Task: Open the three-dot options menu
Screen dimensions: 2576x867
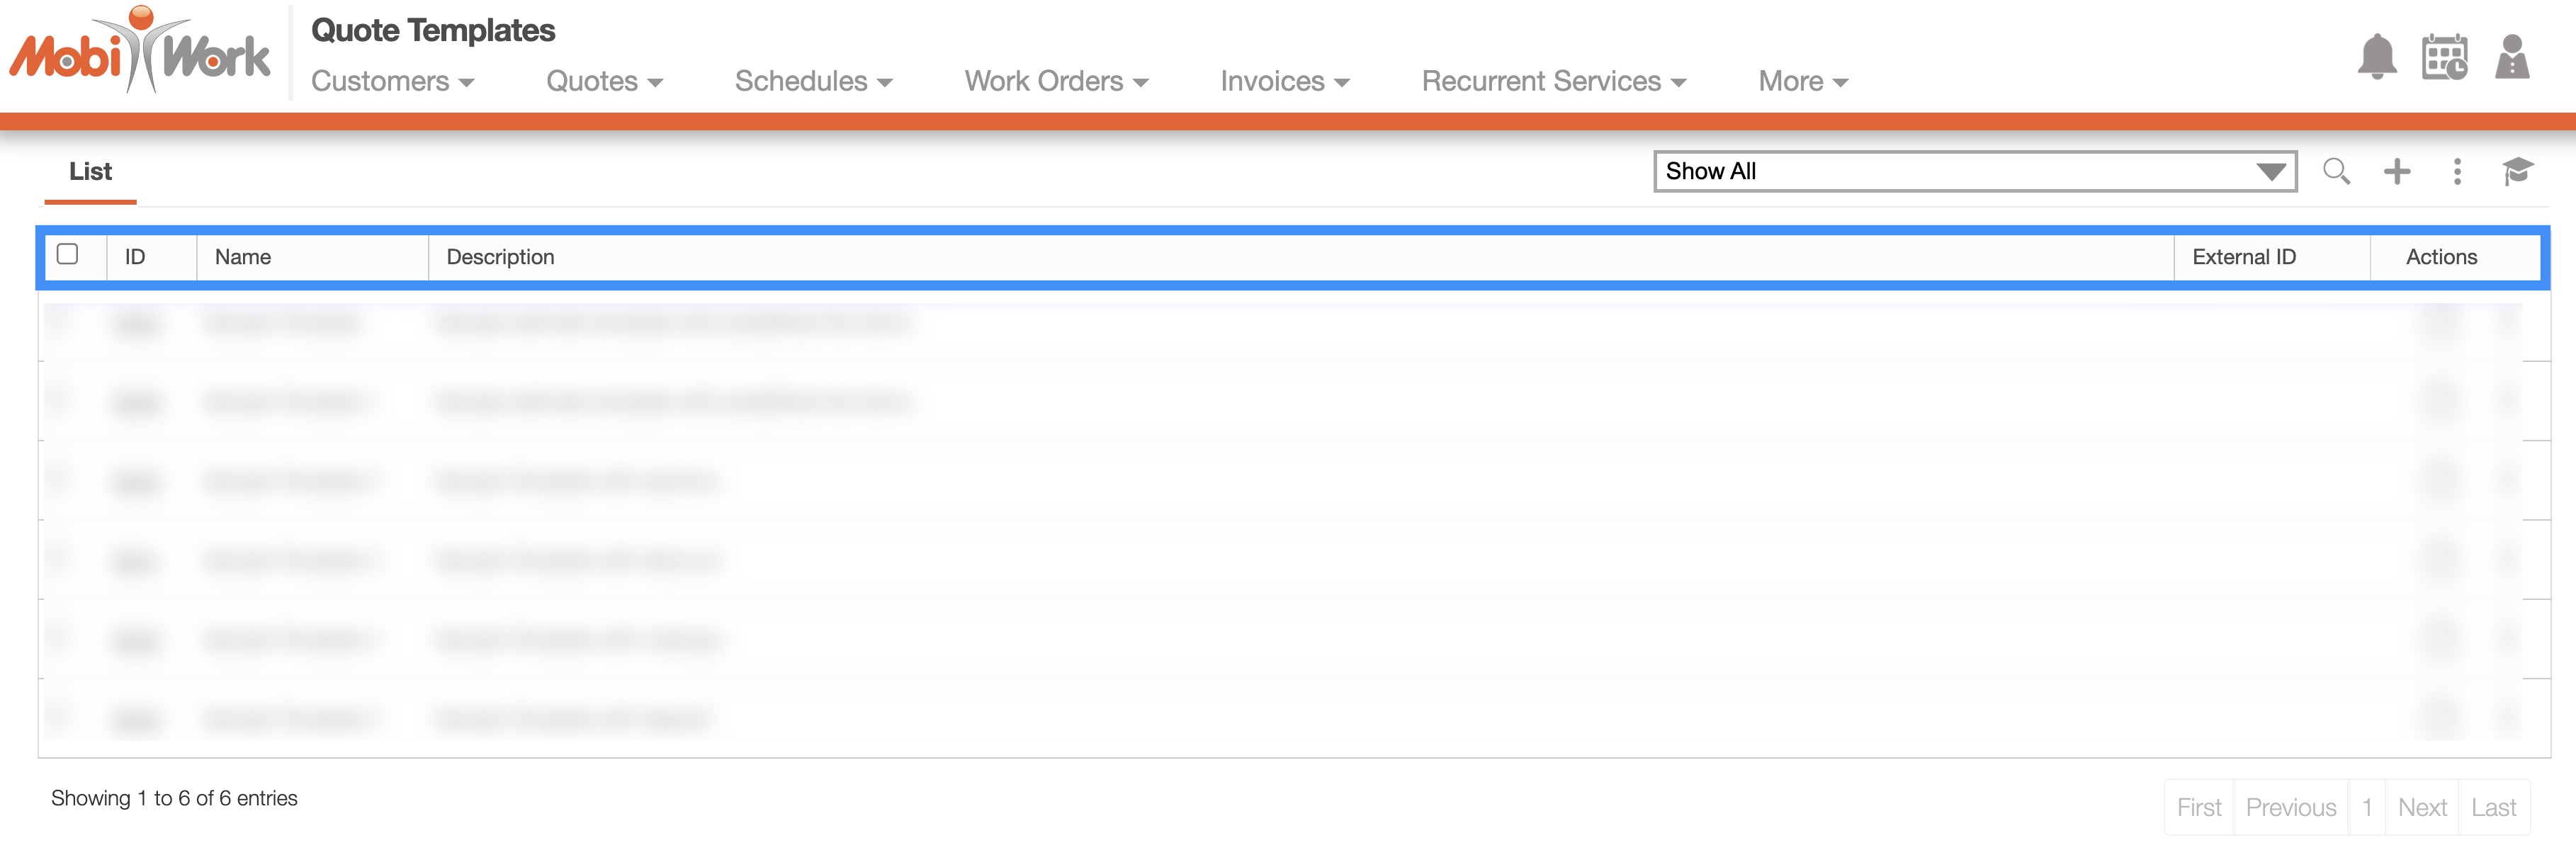Action: point(2457,171)
